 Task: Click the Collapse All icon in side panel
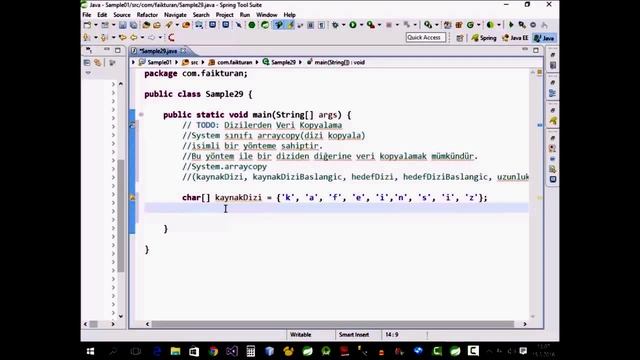tap(87, 62)
